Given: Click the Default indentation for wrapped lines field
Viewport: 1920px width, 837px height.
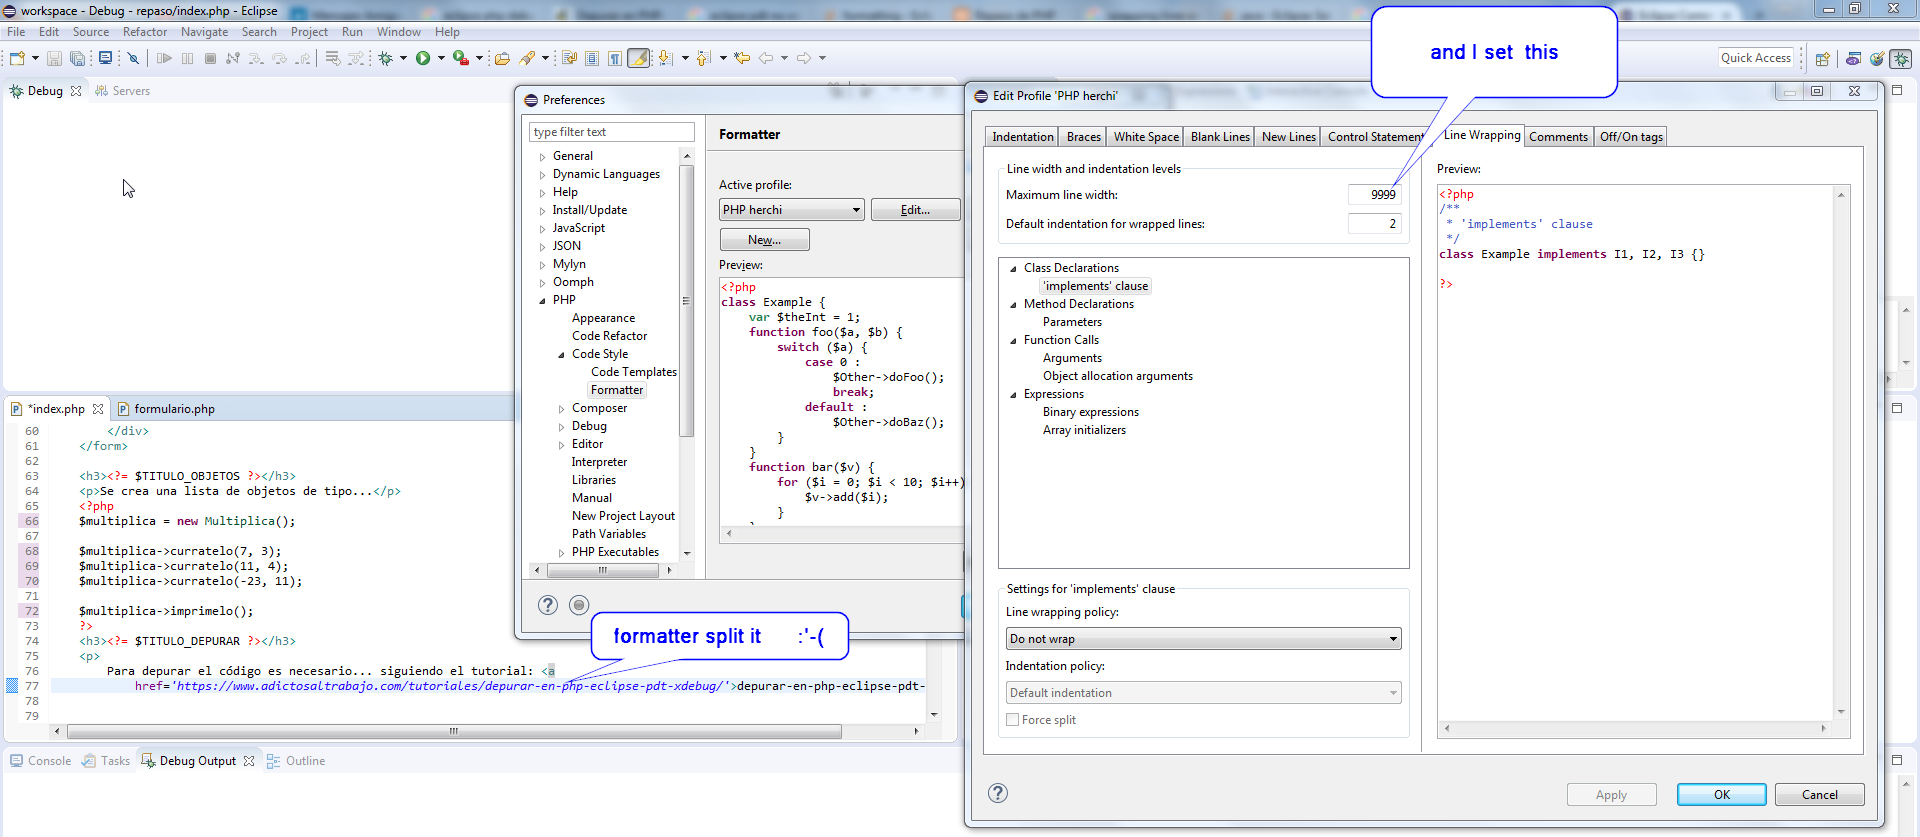Looking at the screenshot, I should tap(1374, 224).
